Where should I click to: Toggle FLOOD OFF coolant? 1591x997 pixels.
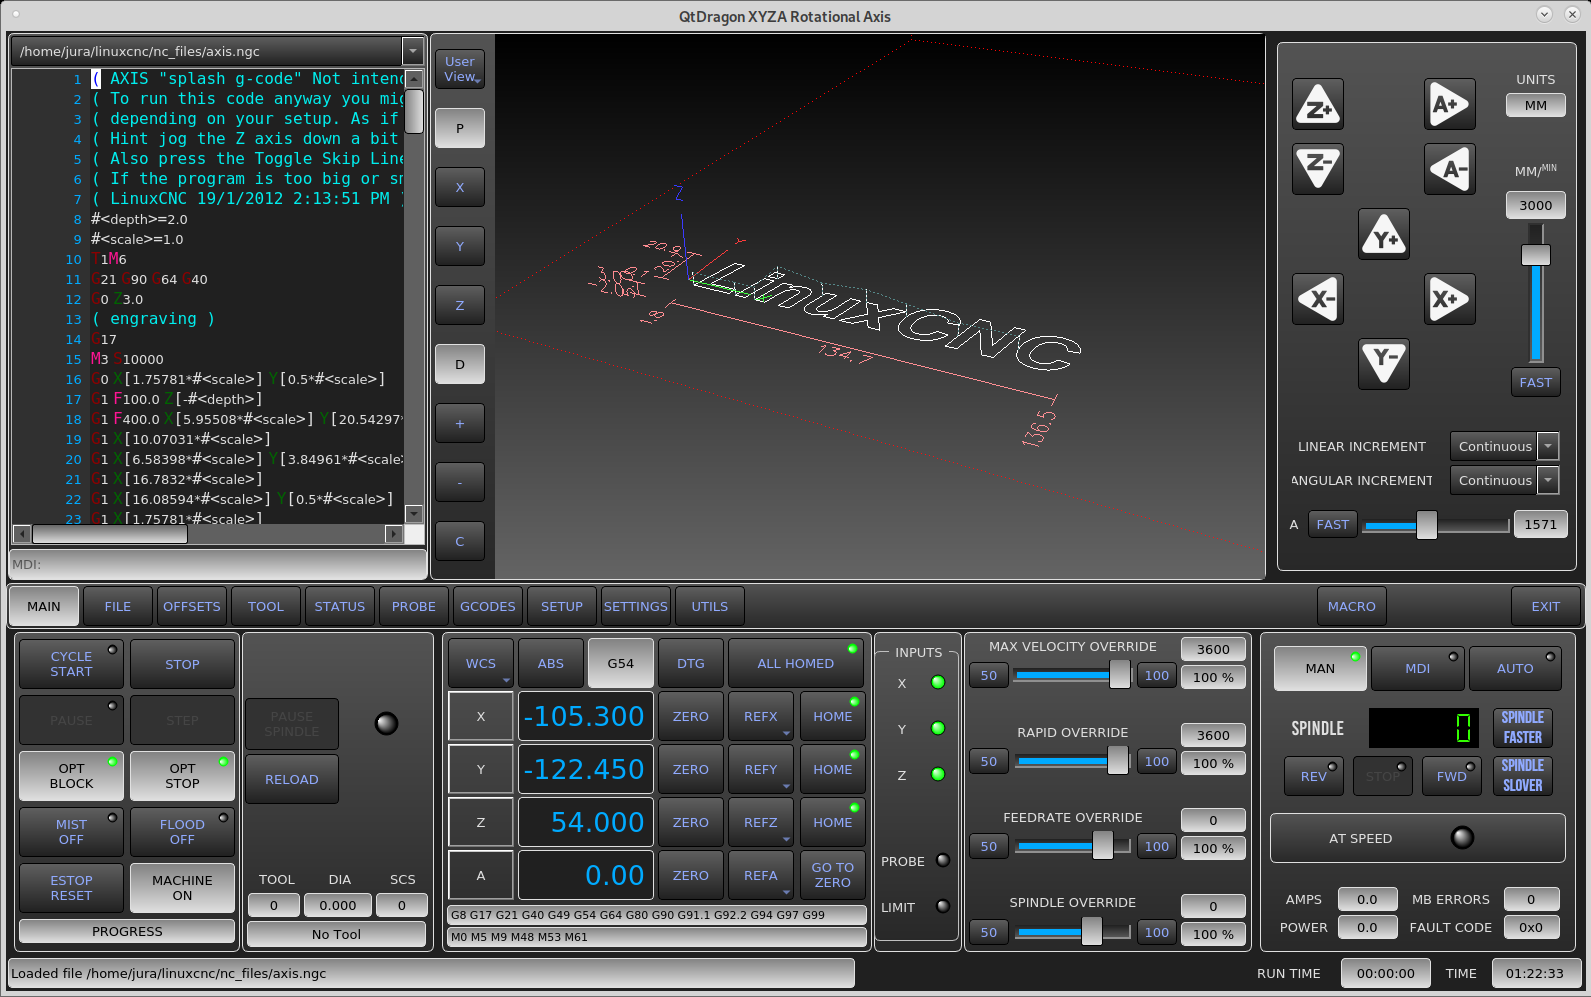(182, 832)
